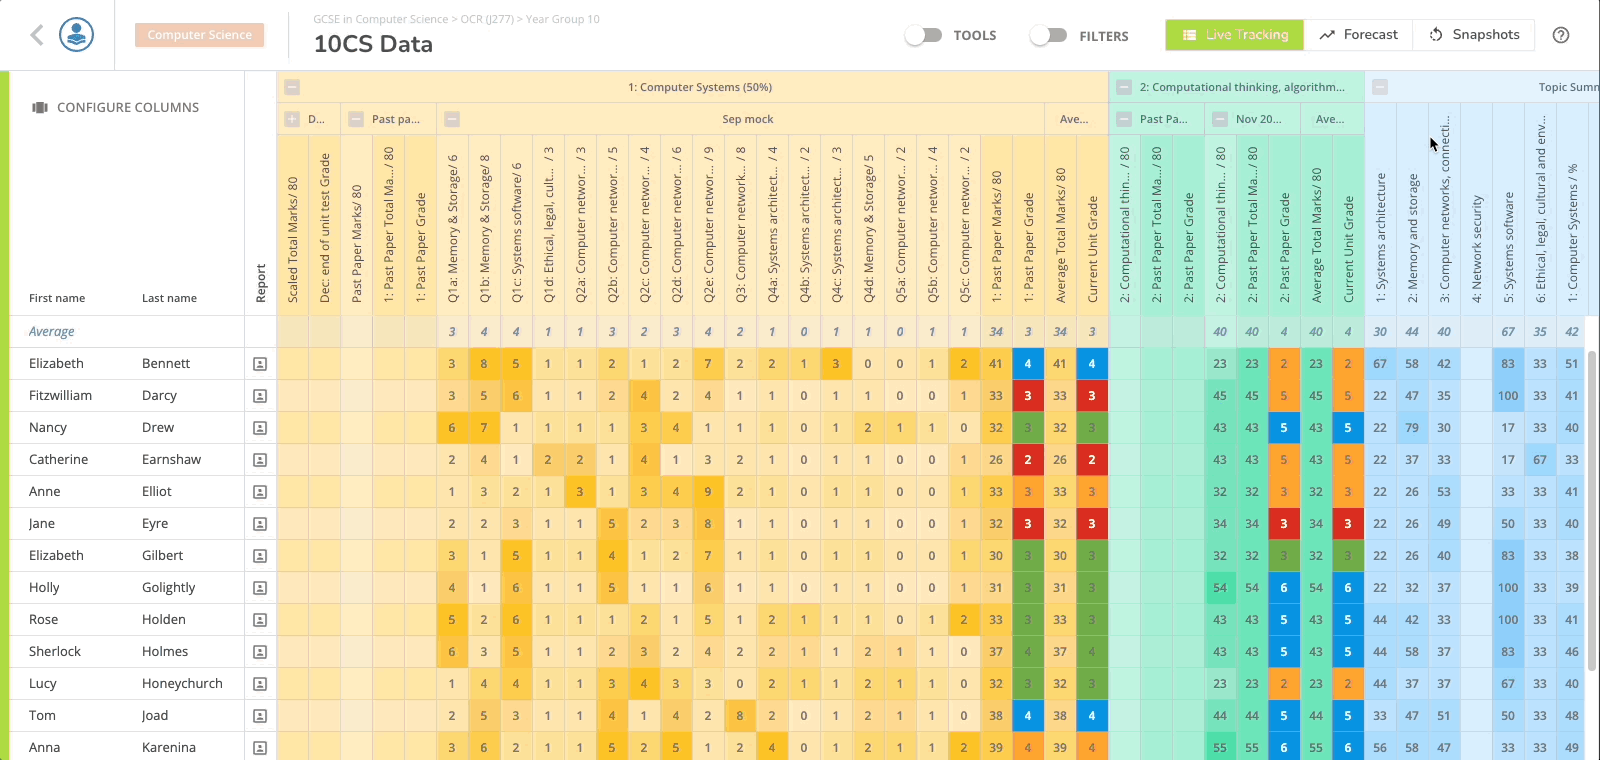
Task: Open the help question mark icon
Action: coord(1560,35)
